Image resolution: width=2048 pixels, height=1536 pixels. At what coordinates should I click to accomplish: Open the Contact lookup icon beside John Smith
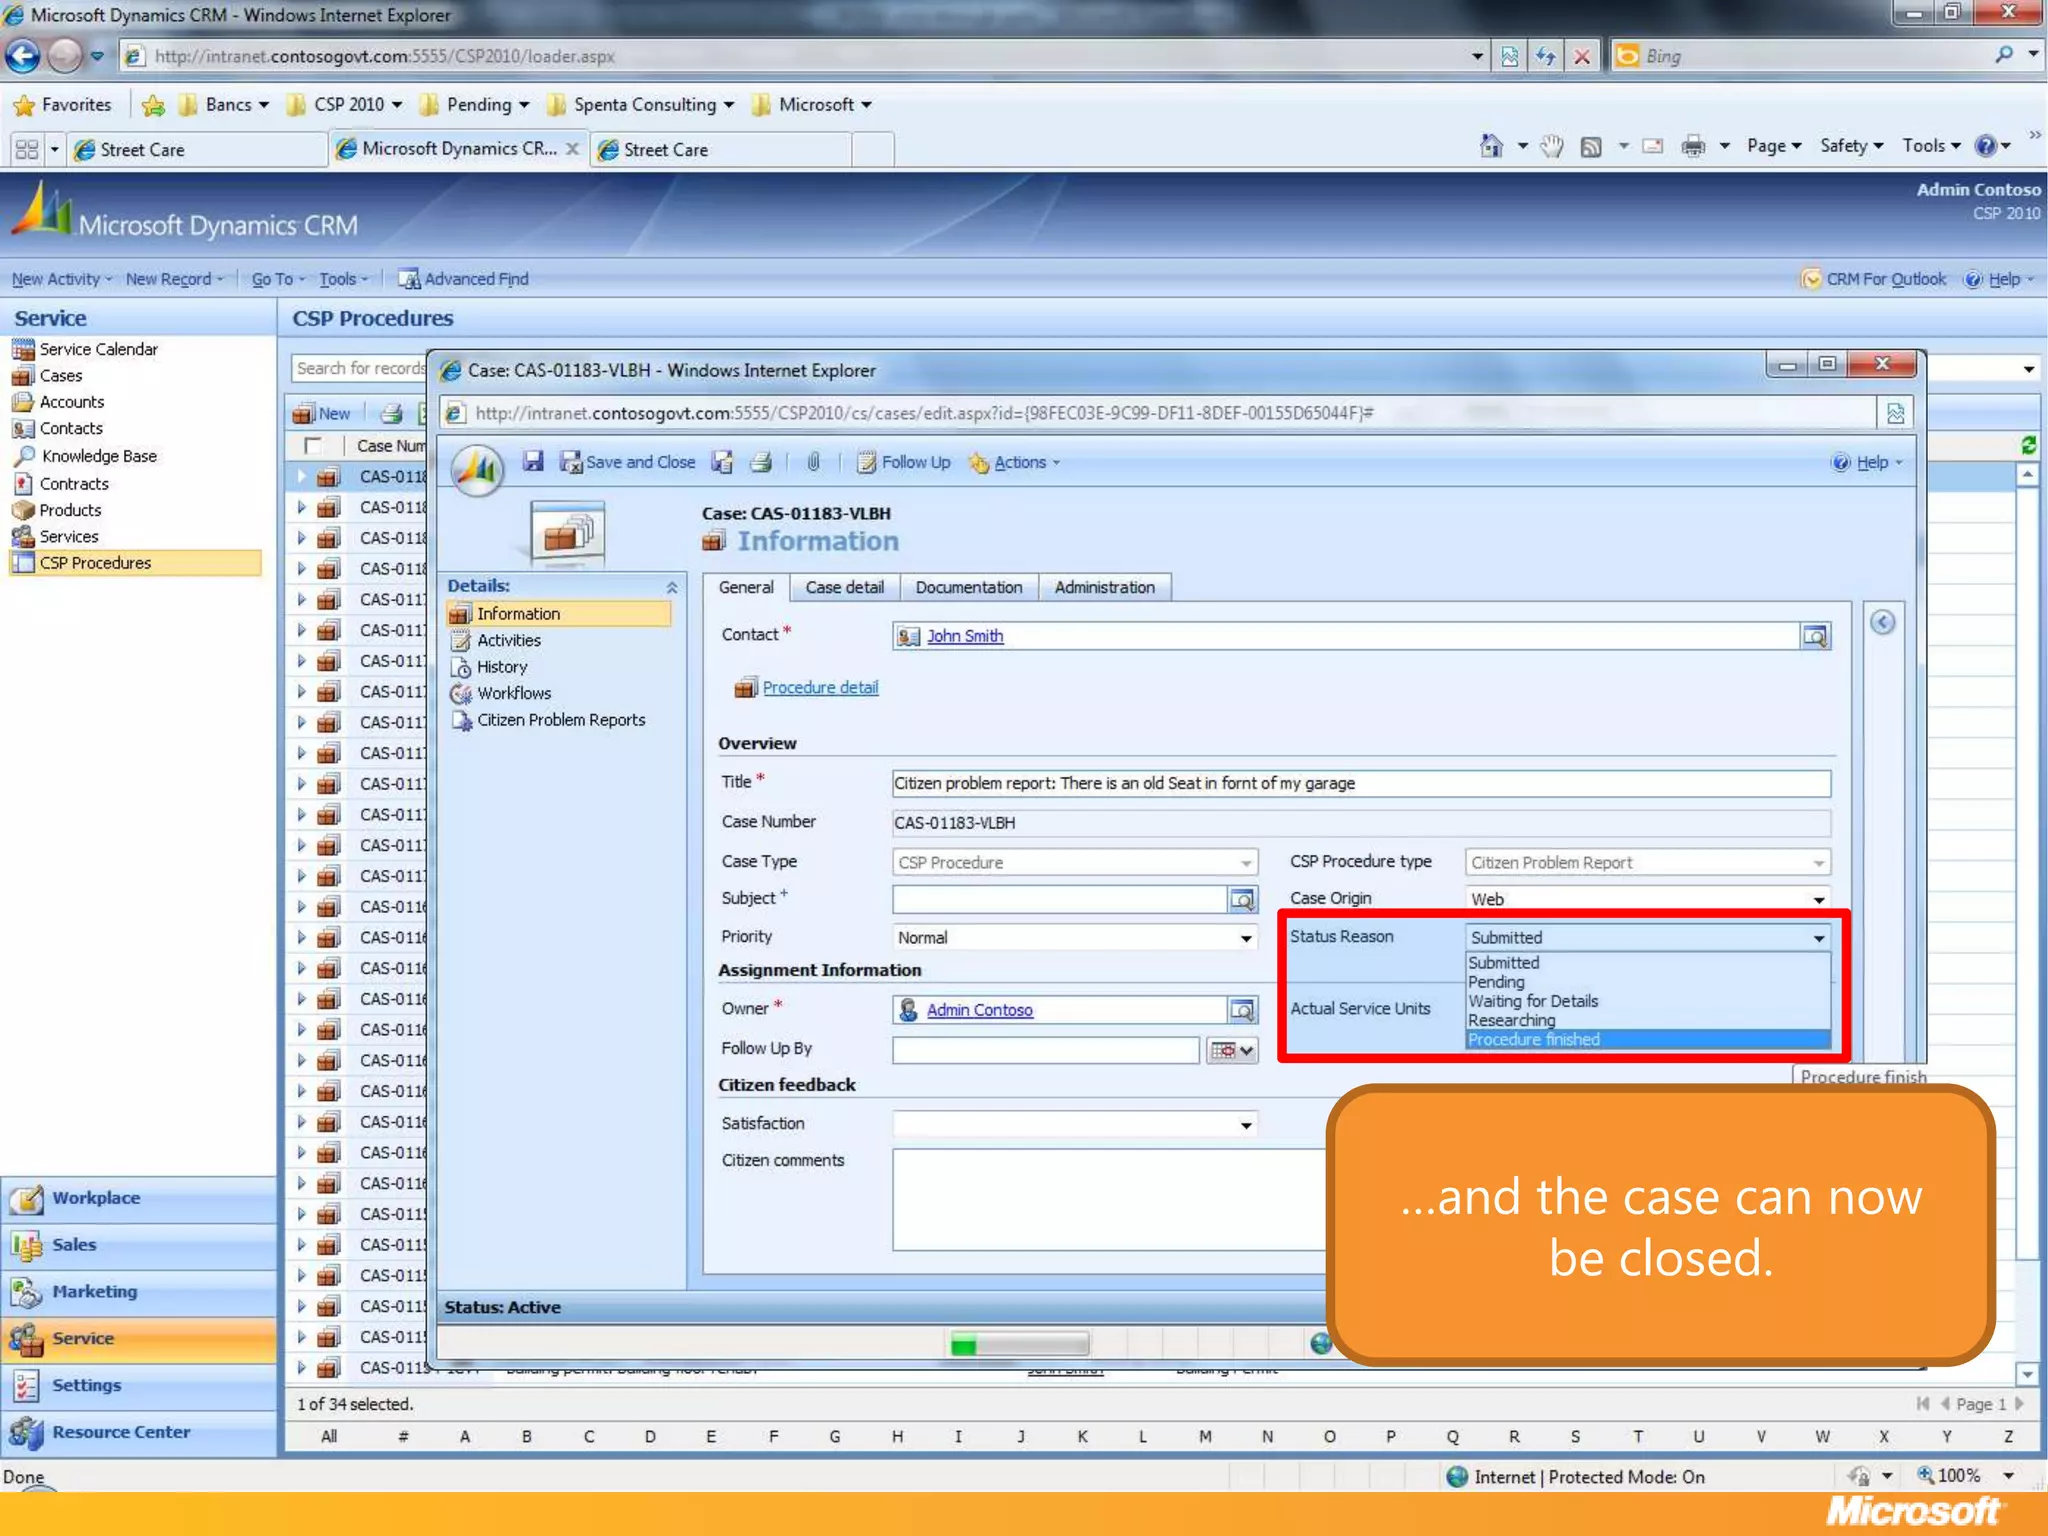click(x=1814, y=636)
